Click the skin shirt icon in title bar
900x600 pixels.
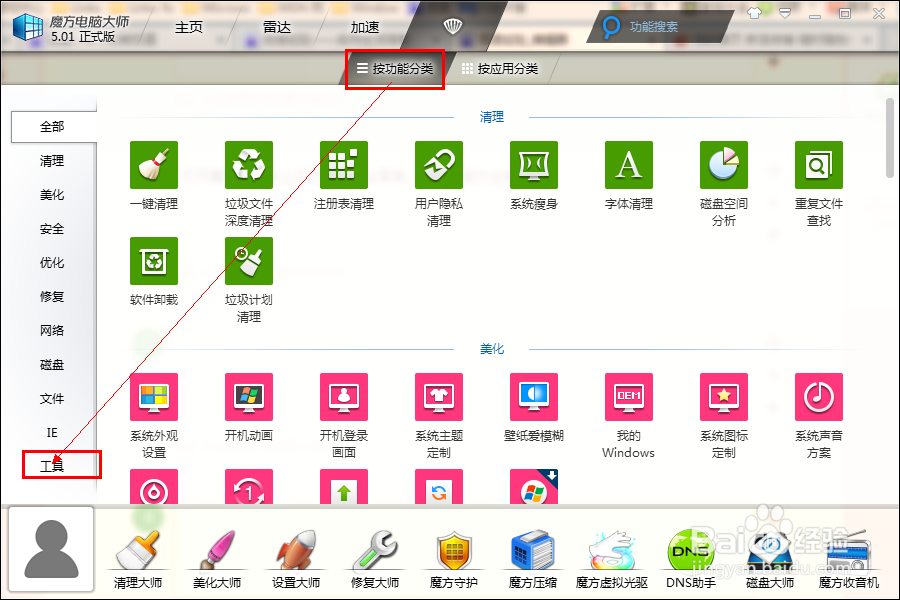coord(754,13)
